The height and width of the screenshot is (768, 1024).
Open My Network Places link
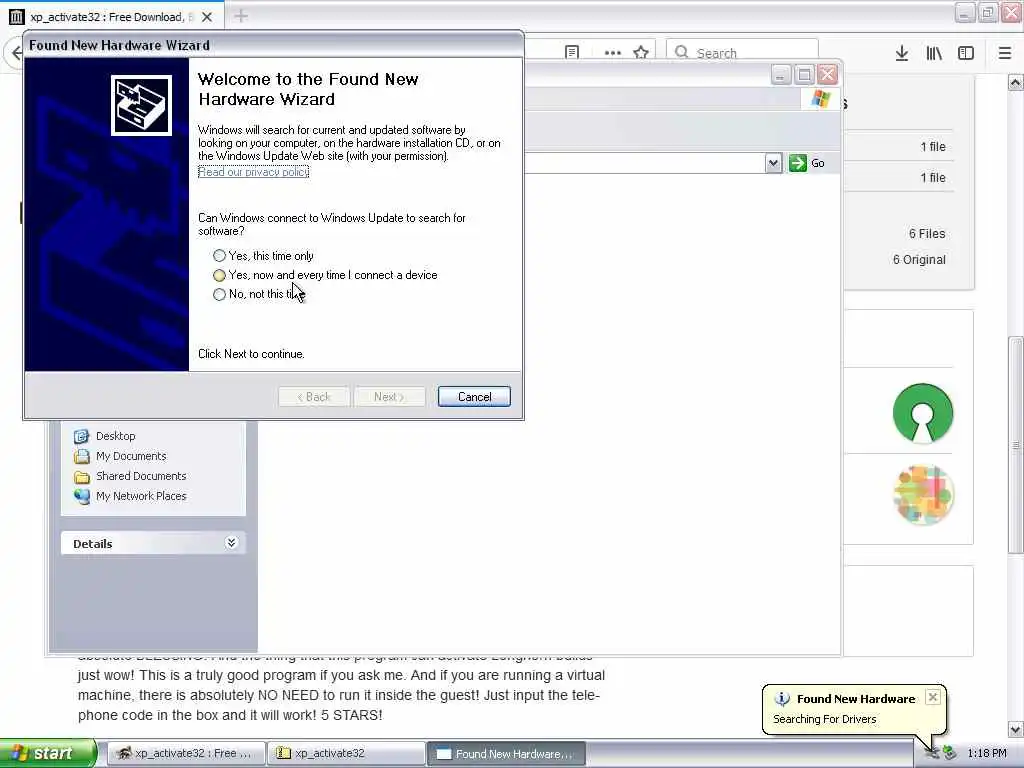click(x=141, y=496)
